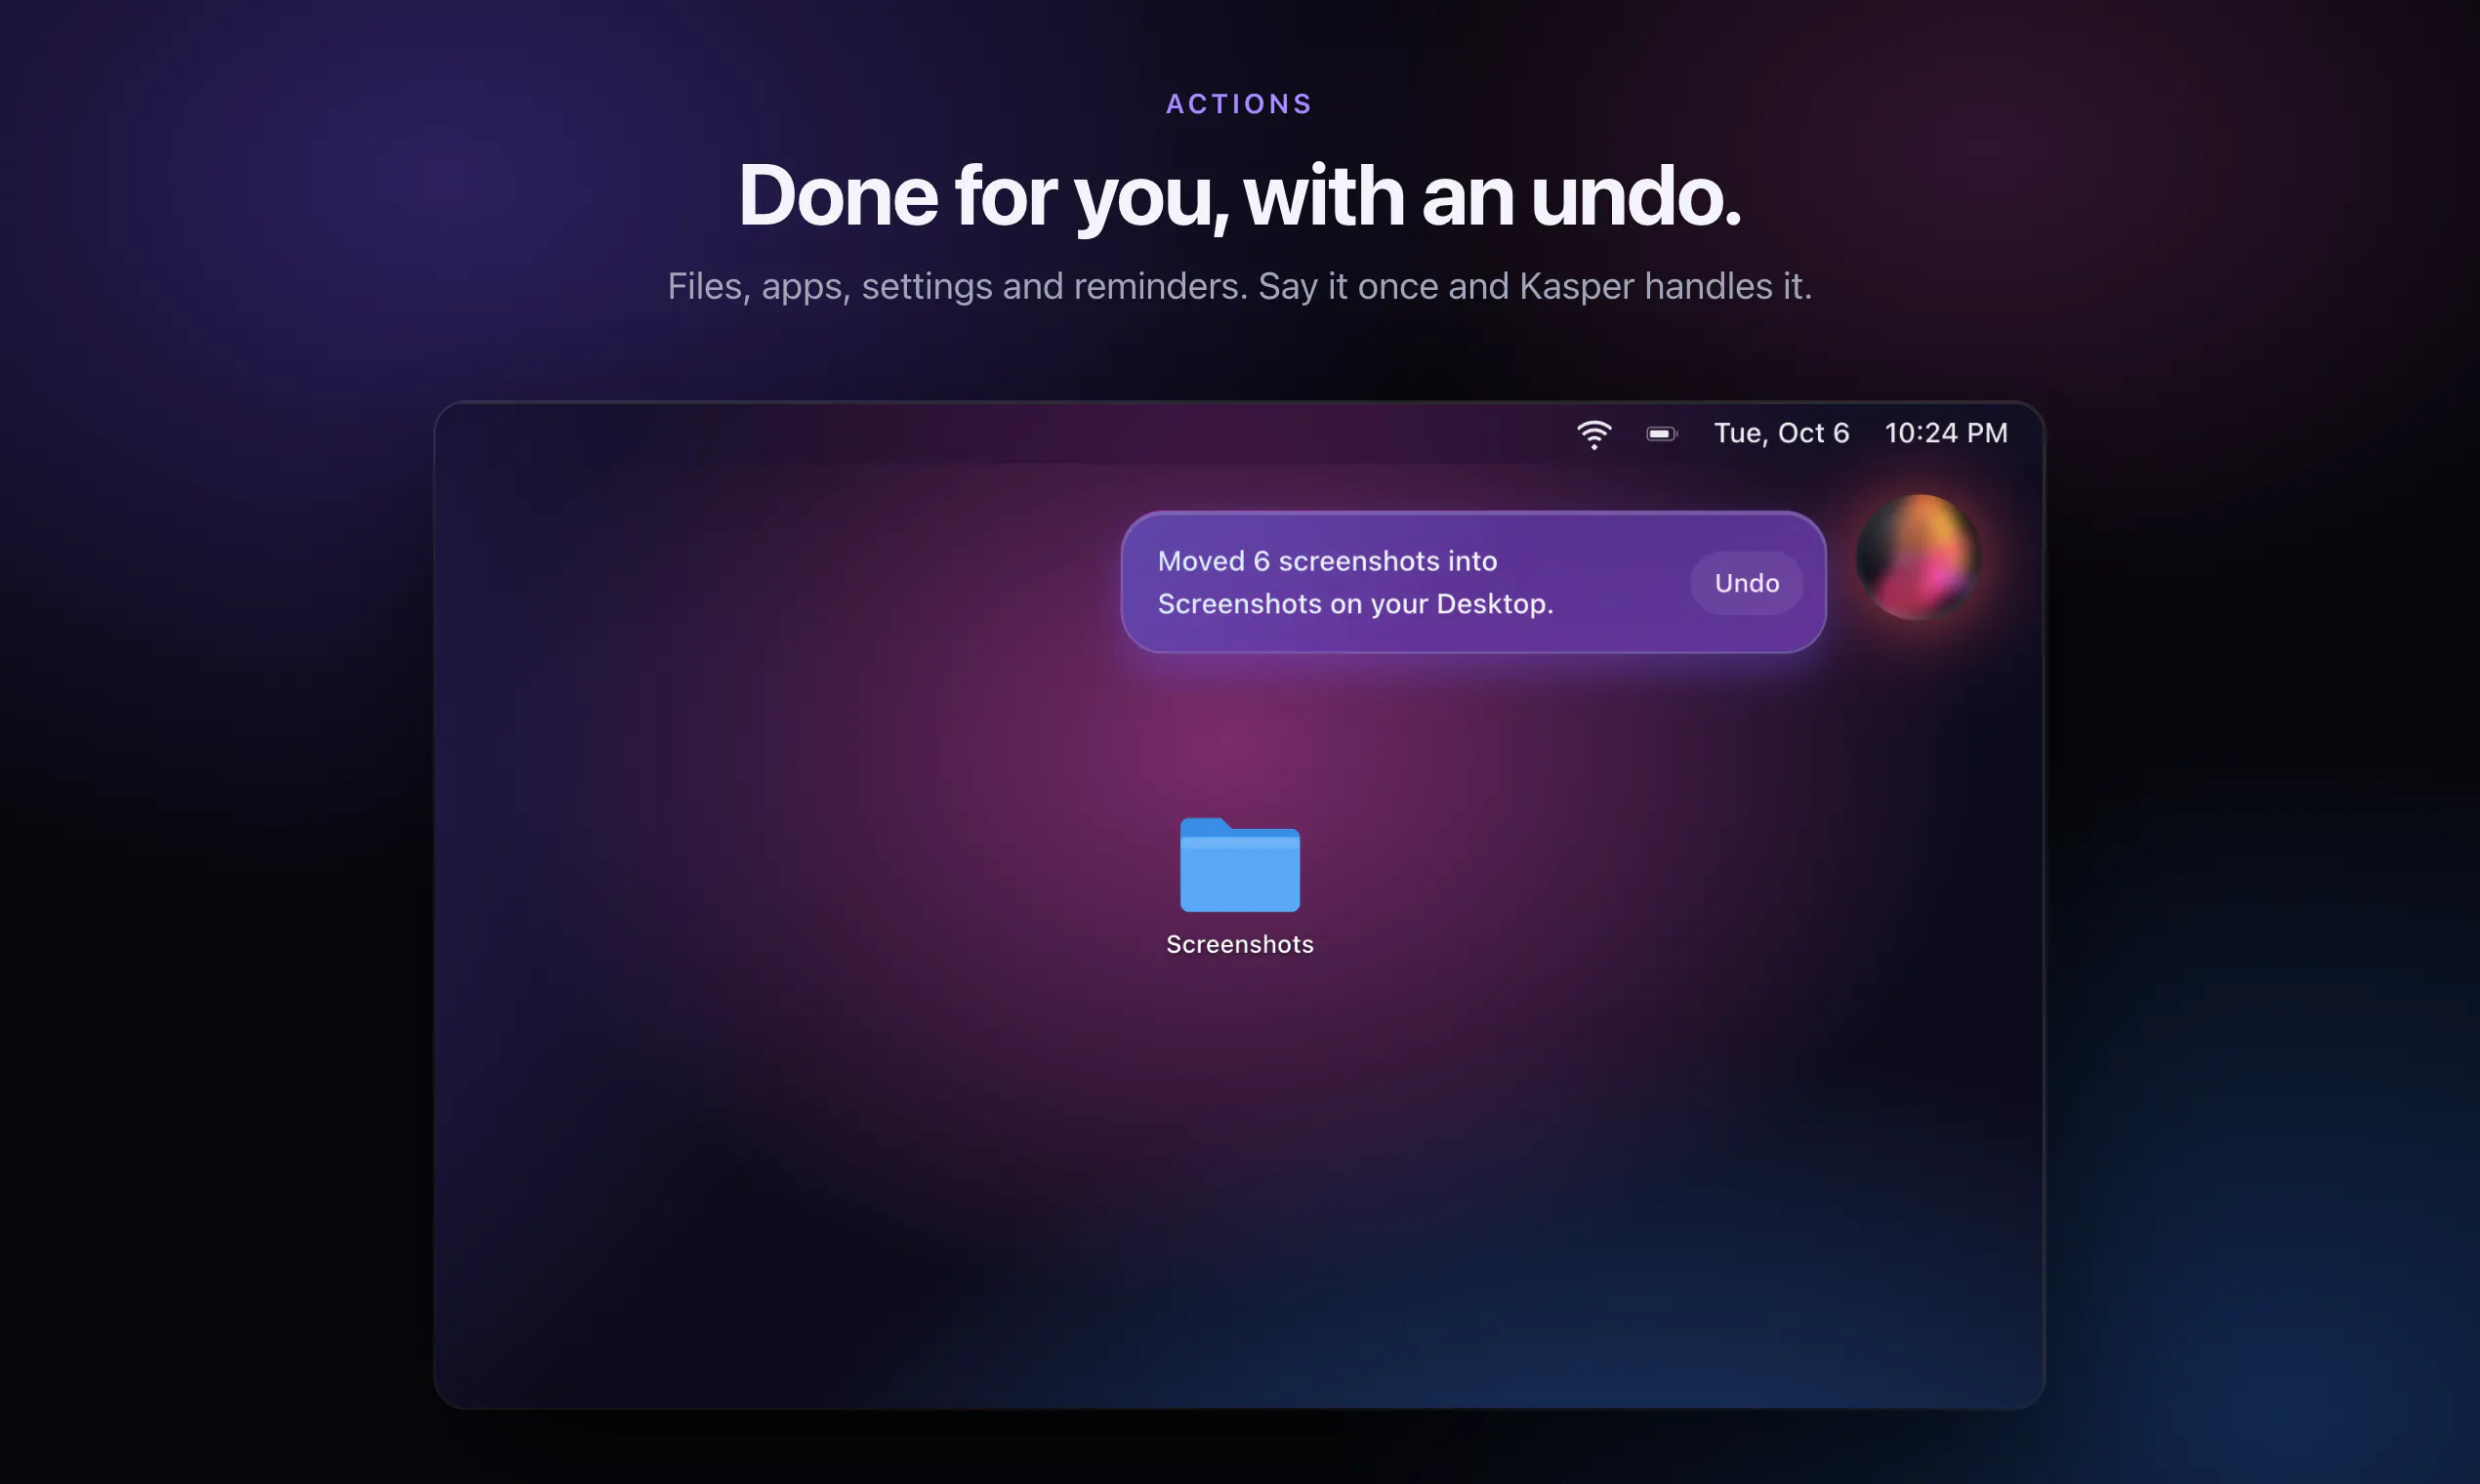The height and width of the screenshot is (1484, 2480).
Task: Select the Screenshots folder label
Action: click(x=1240, y=944)
